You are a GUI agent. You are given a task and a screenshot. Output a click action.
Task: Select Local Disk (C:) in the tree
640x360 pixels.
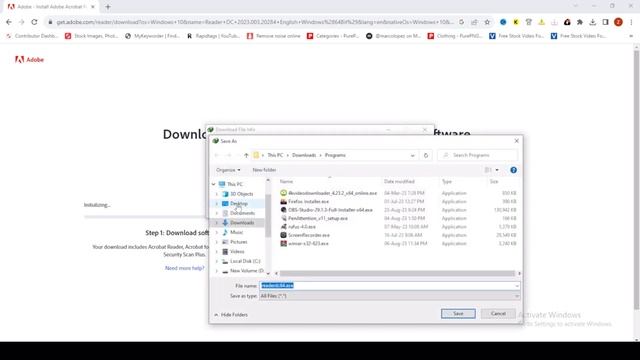click(x=245, y=261)
